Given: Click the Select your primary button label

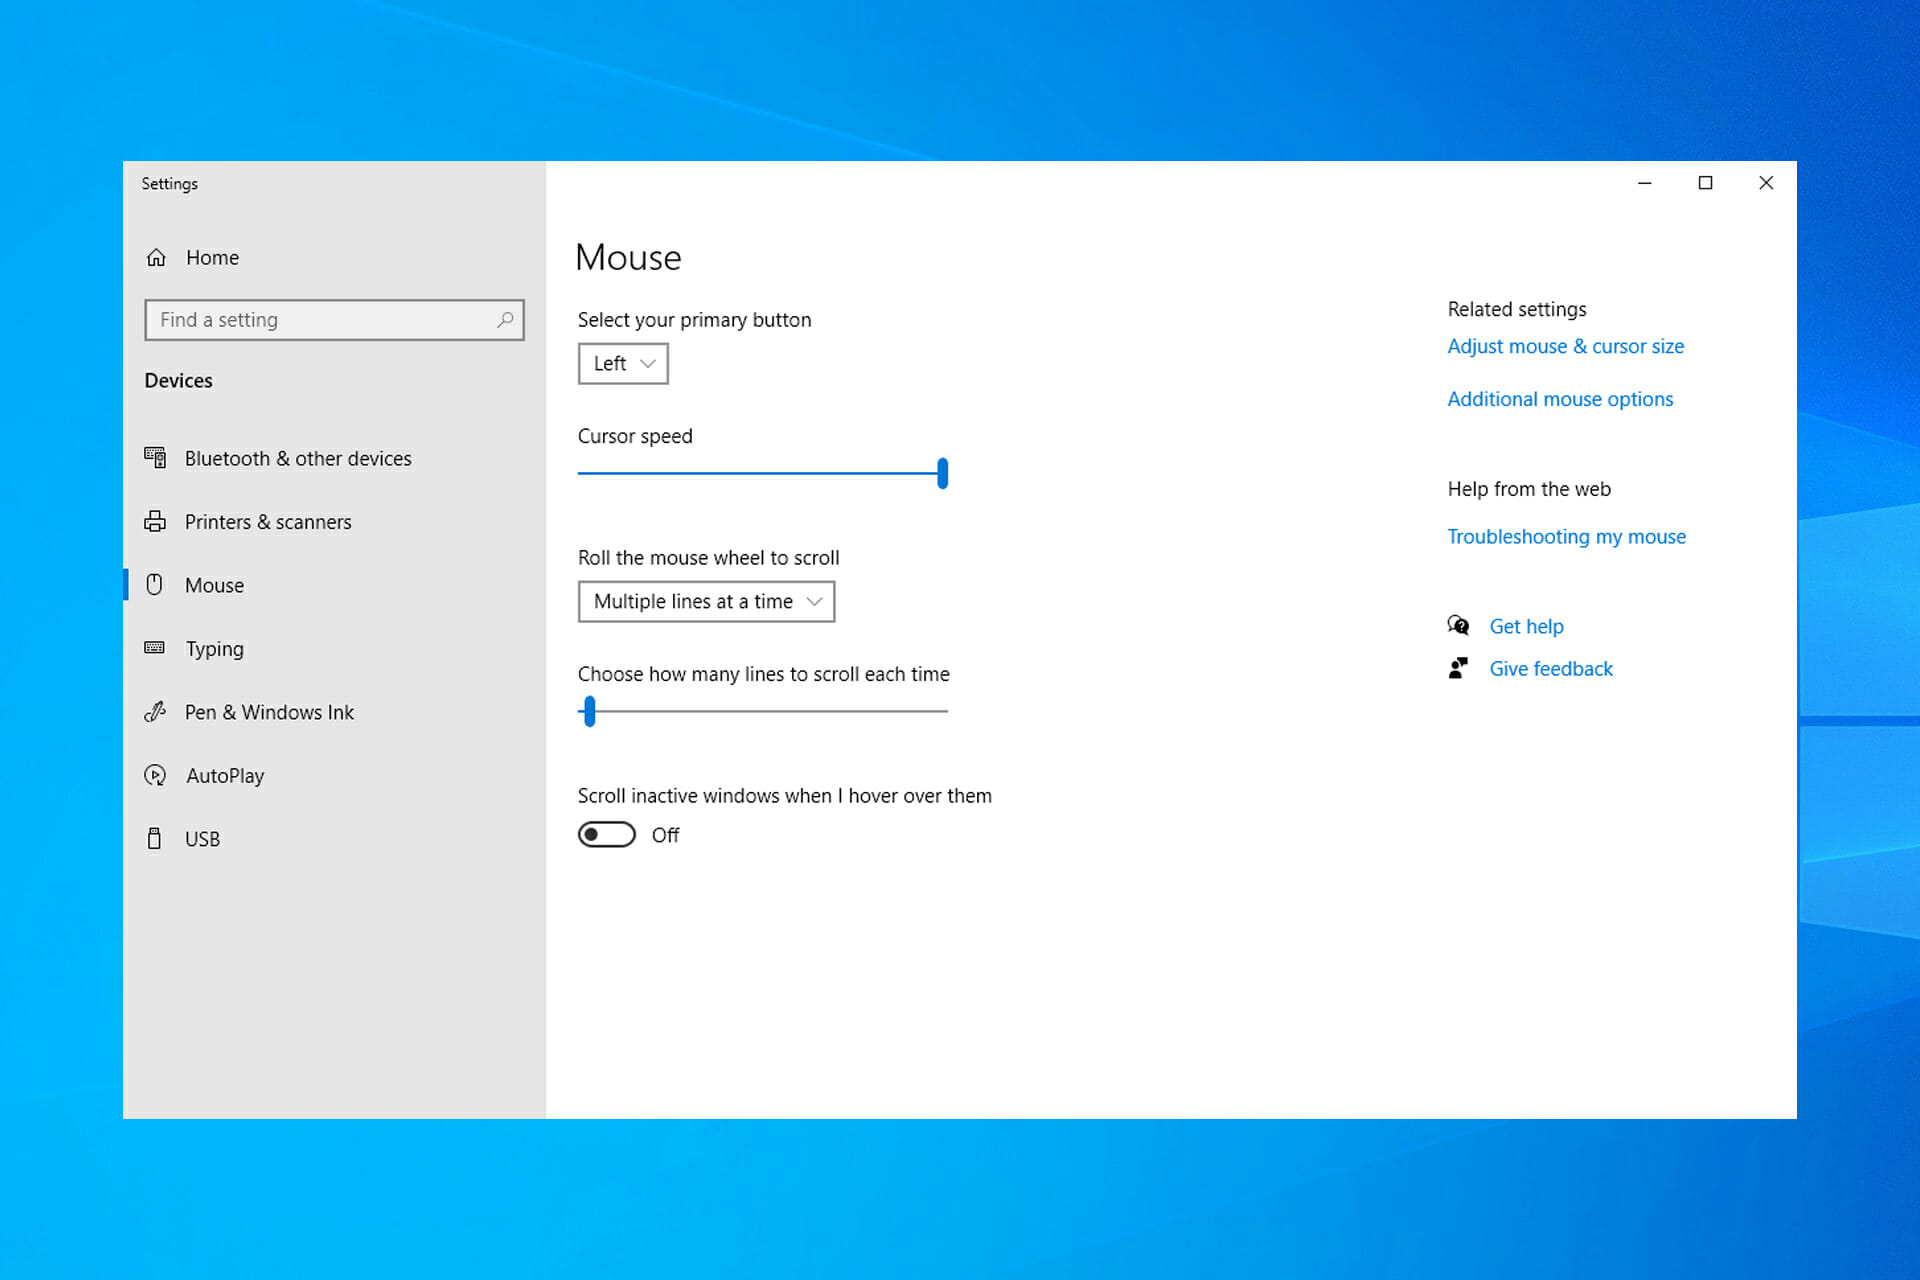Looking at the screenshot, I should [x=694, y=320].
